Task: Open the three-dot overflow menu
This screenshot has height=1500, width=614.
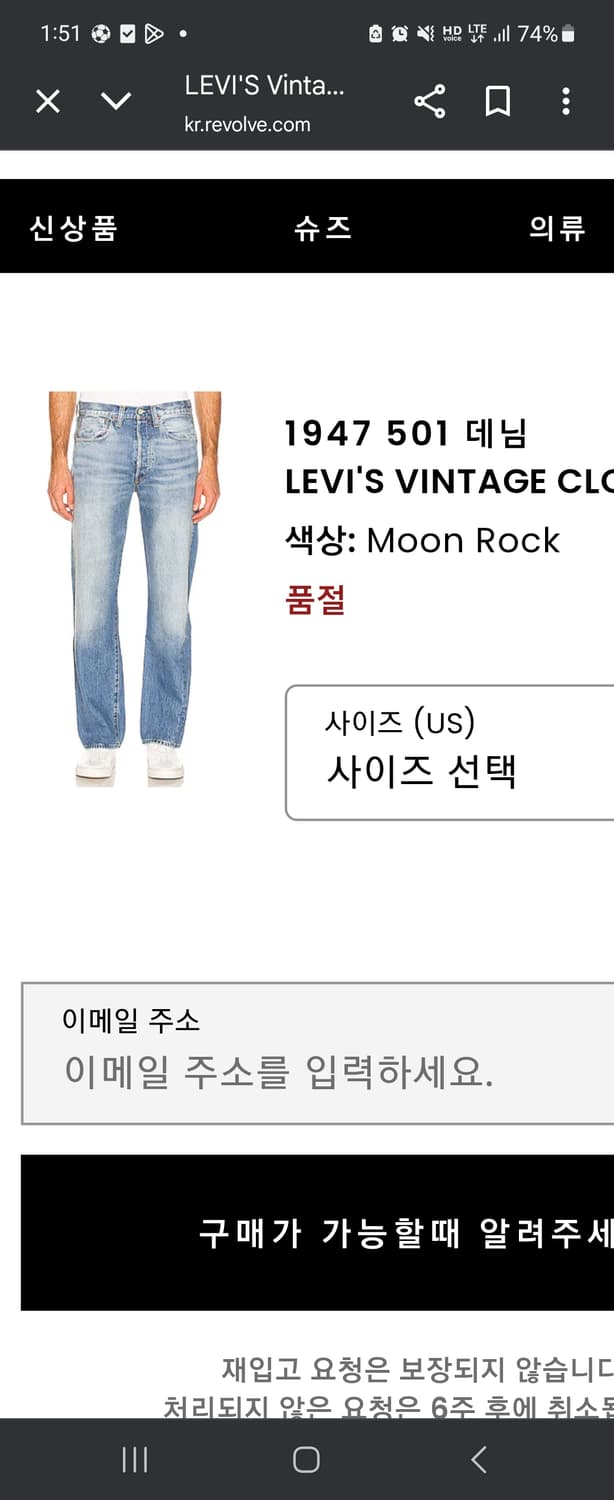Action: 566,101
